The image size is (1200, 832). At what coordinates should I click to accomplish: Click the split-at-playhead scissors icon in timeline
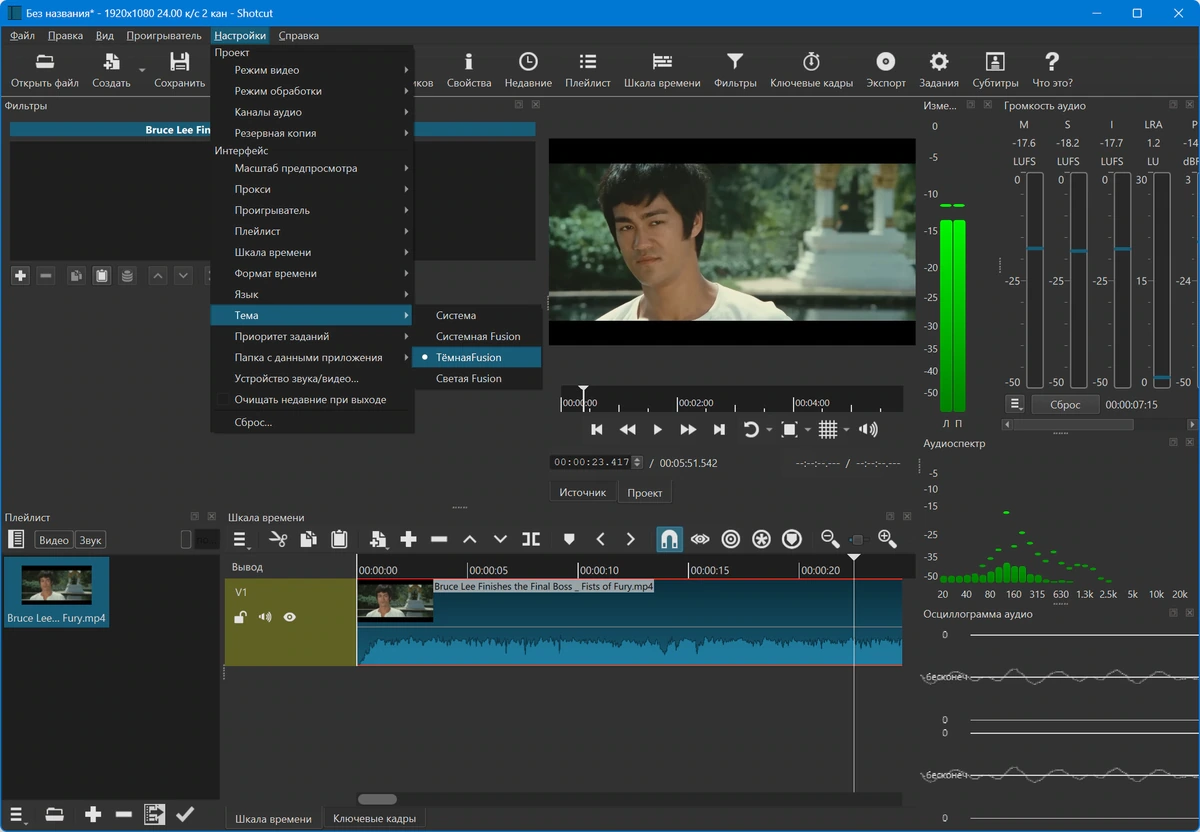[278, 539]
